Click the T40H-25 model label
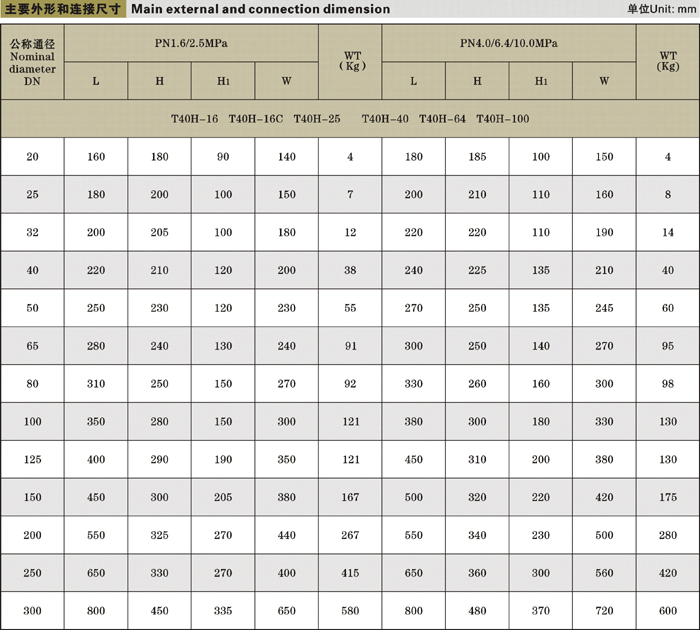 click(317, 119)
